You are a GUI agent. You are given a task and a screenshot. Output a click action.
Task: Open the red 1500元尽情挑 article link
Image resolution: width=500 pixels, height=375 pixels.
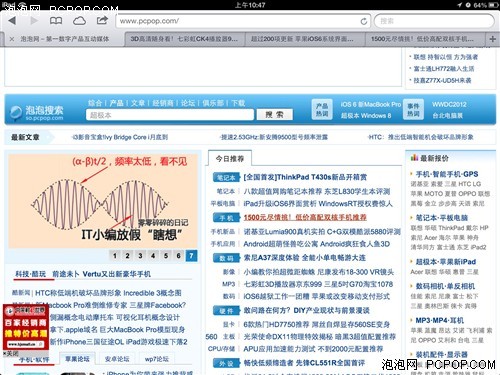(x=305, y=217)
